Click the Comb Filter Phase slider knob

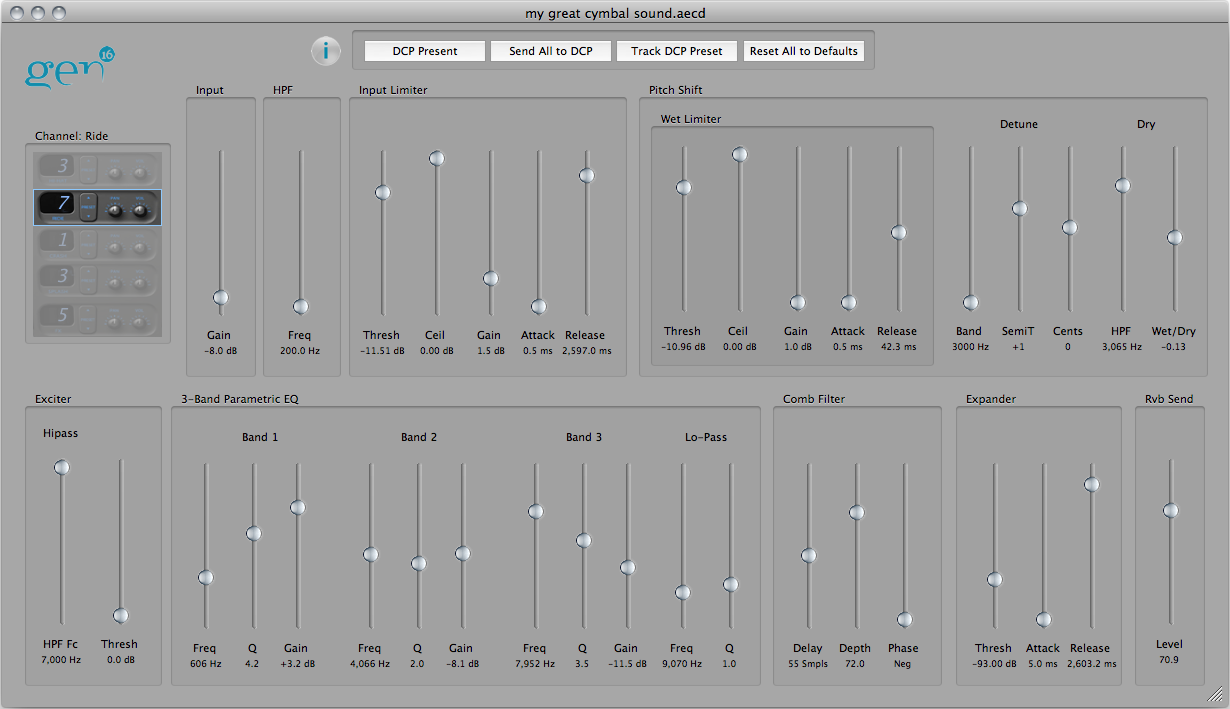click(904, 619)
